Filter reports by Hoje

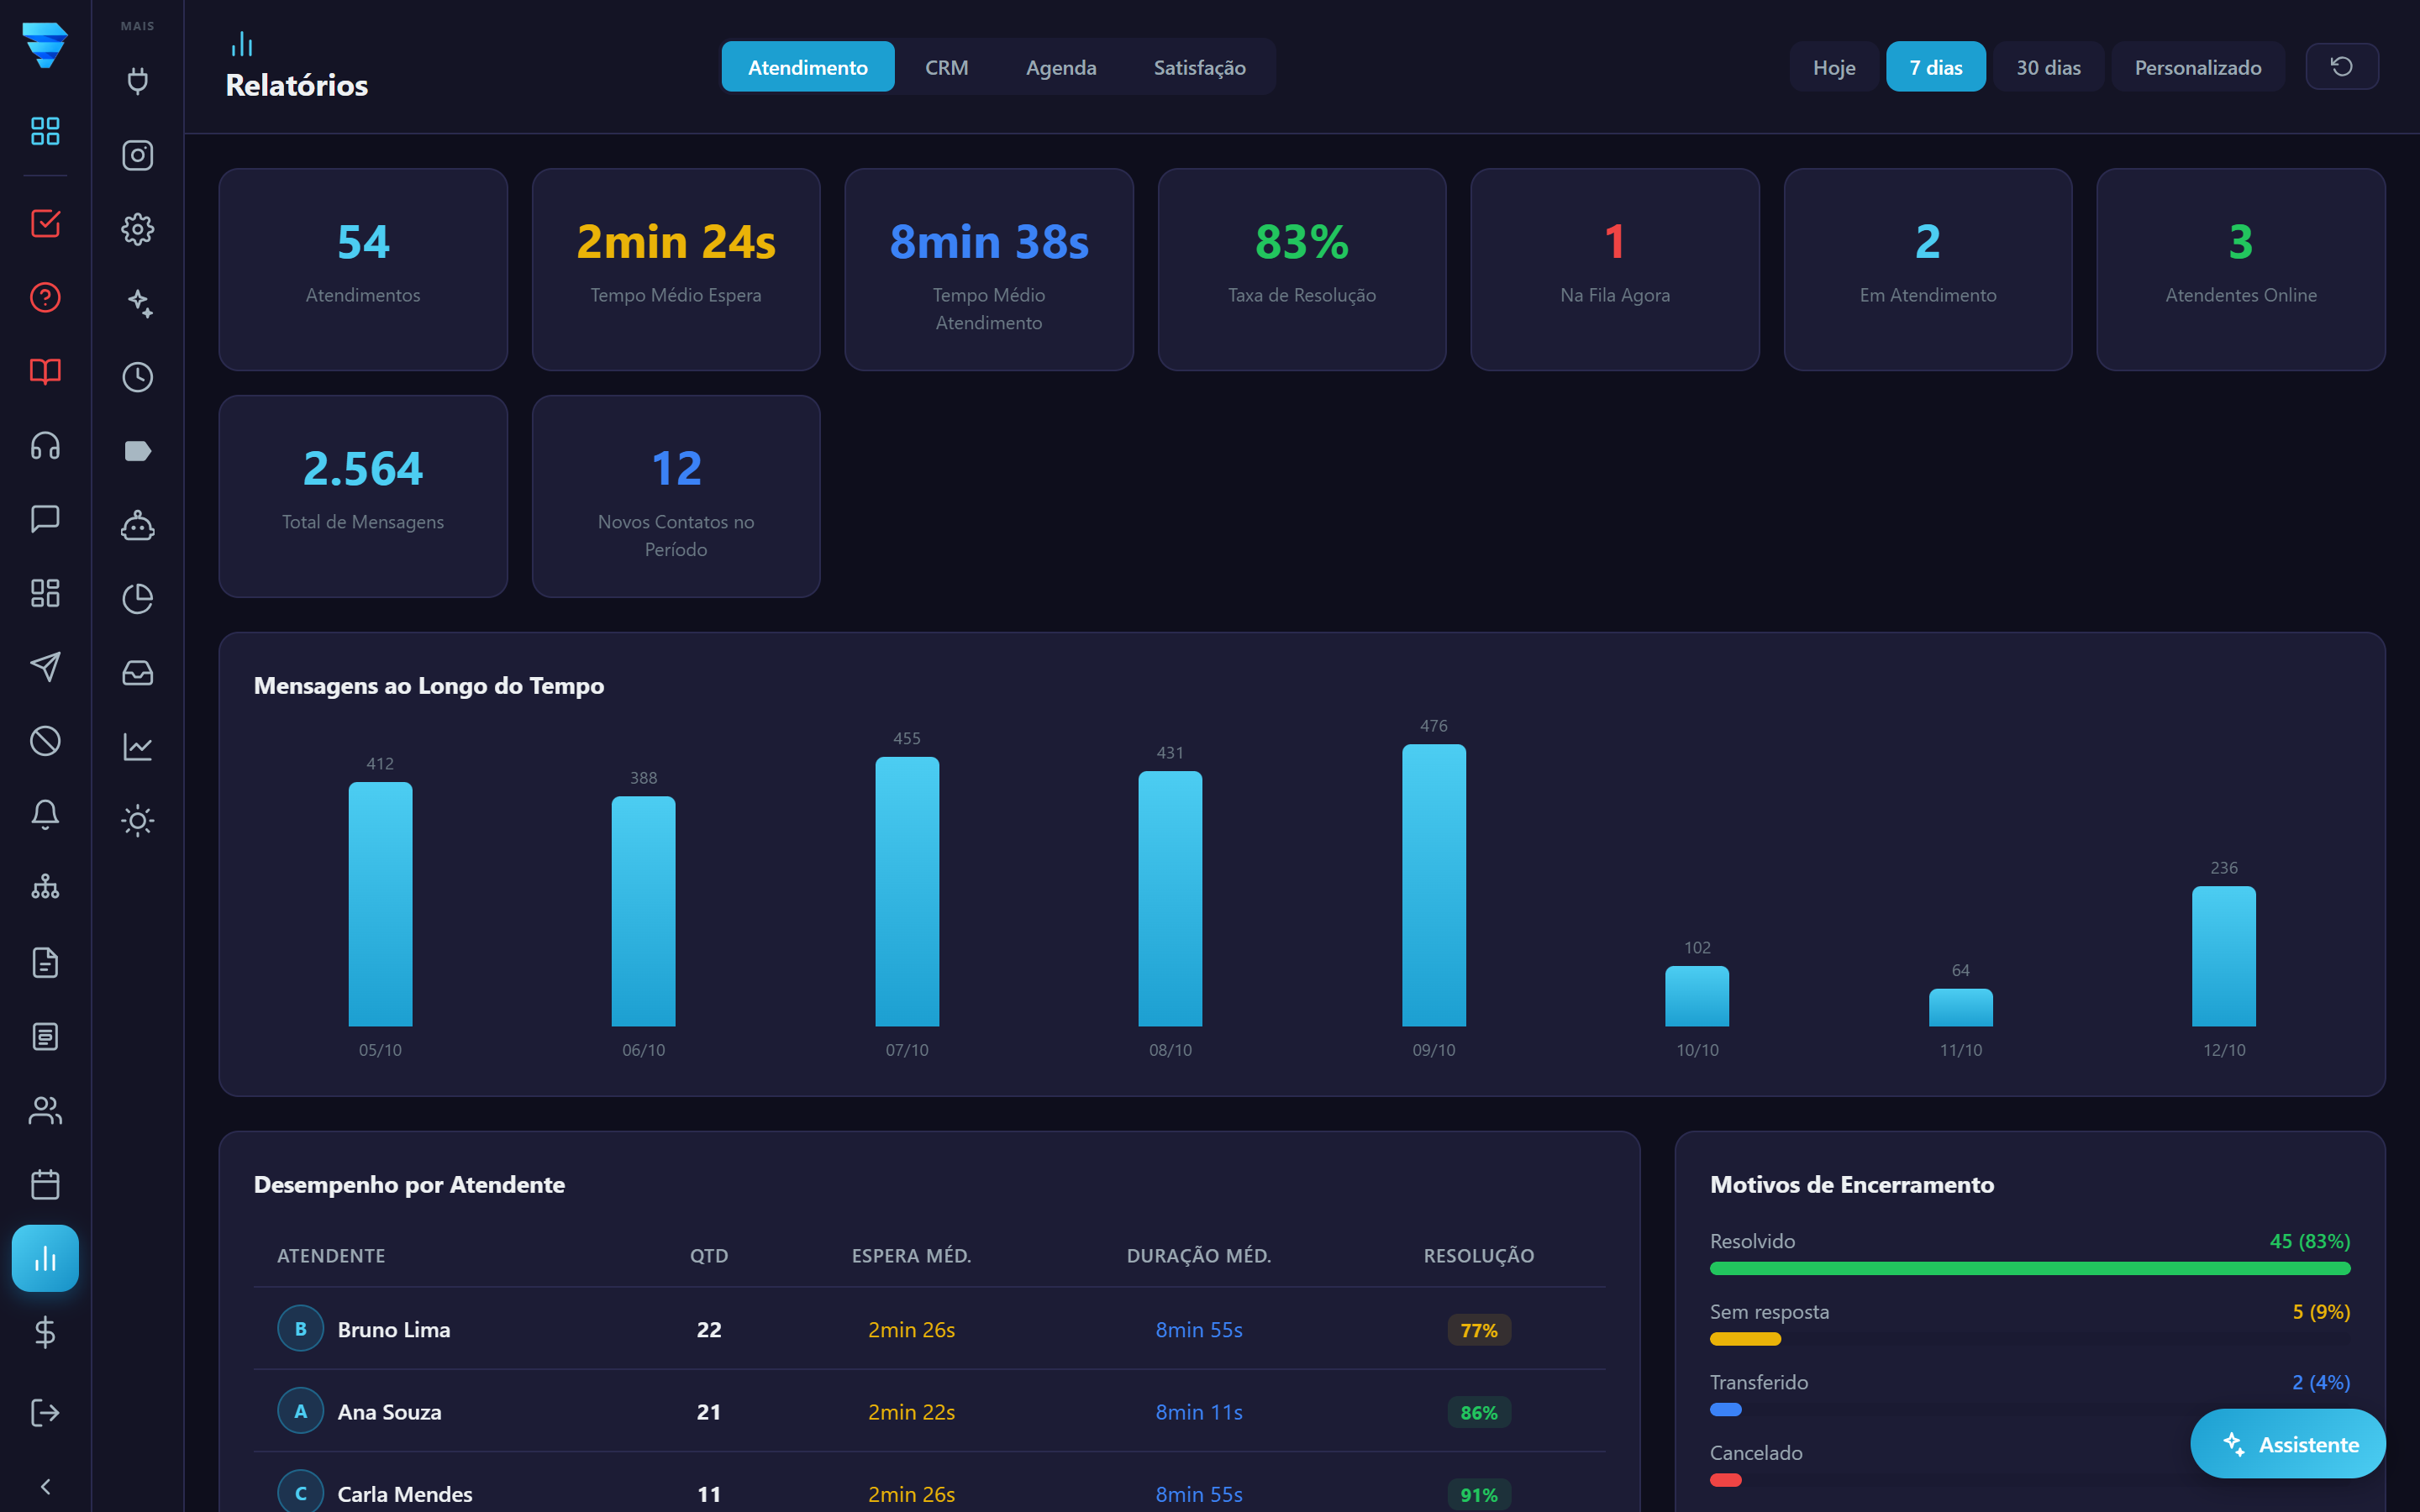point(1834,67)
